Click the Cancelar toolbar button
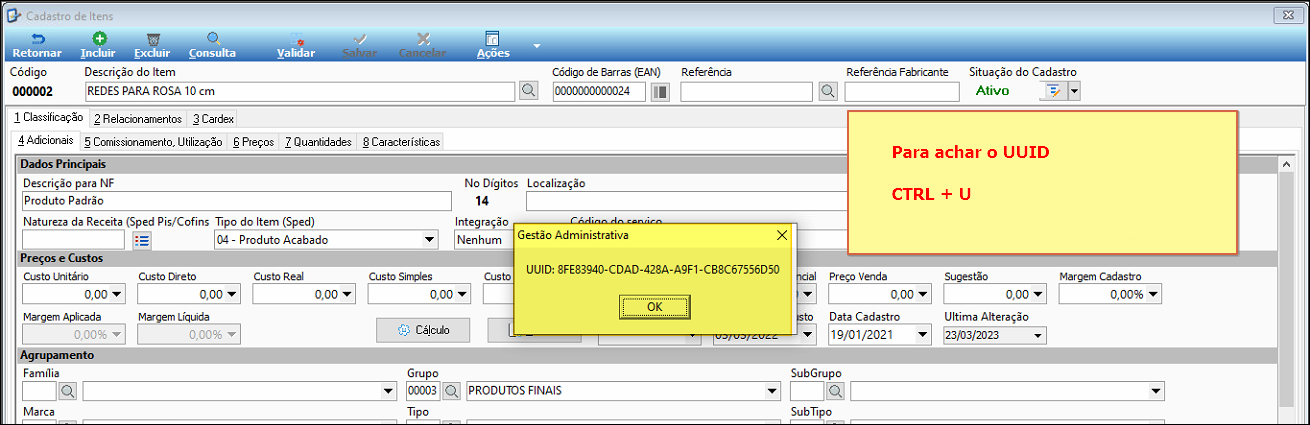 tap(422, 45)
